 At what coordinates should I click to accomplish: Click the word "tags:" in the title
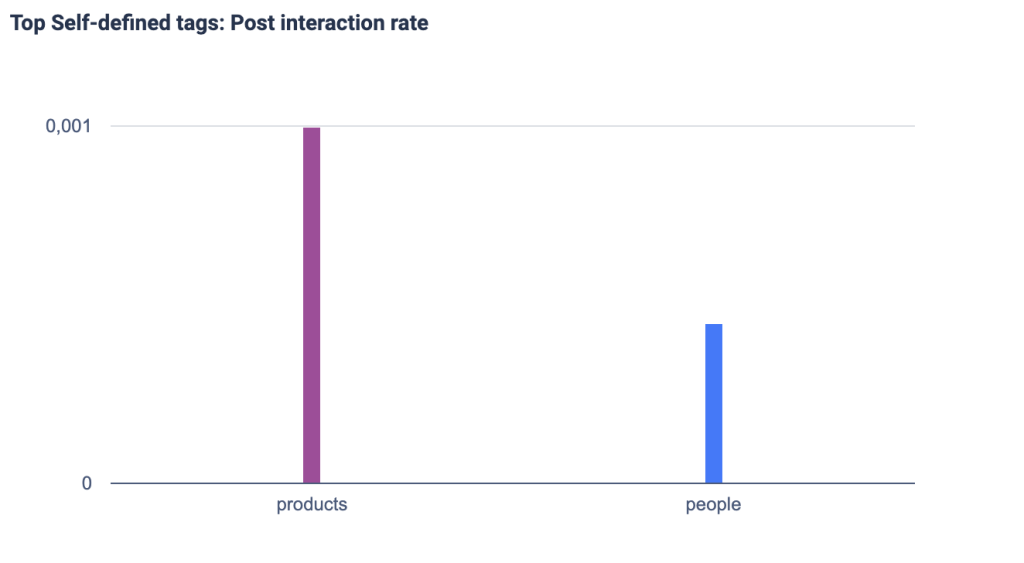(197, 23)
